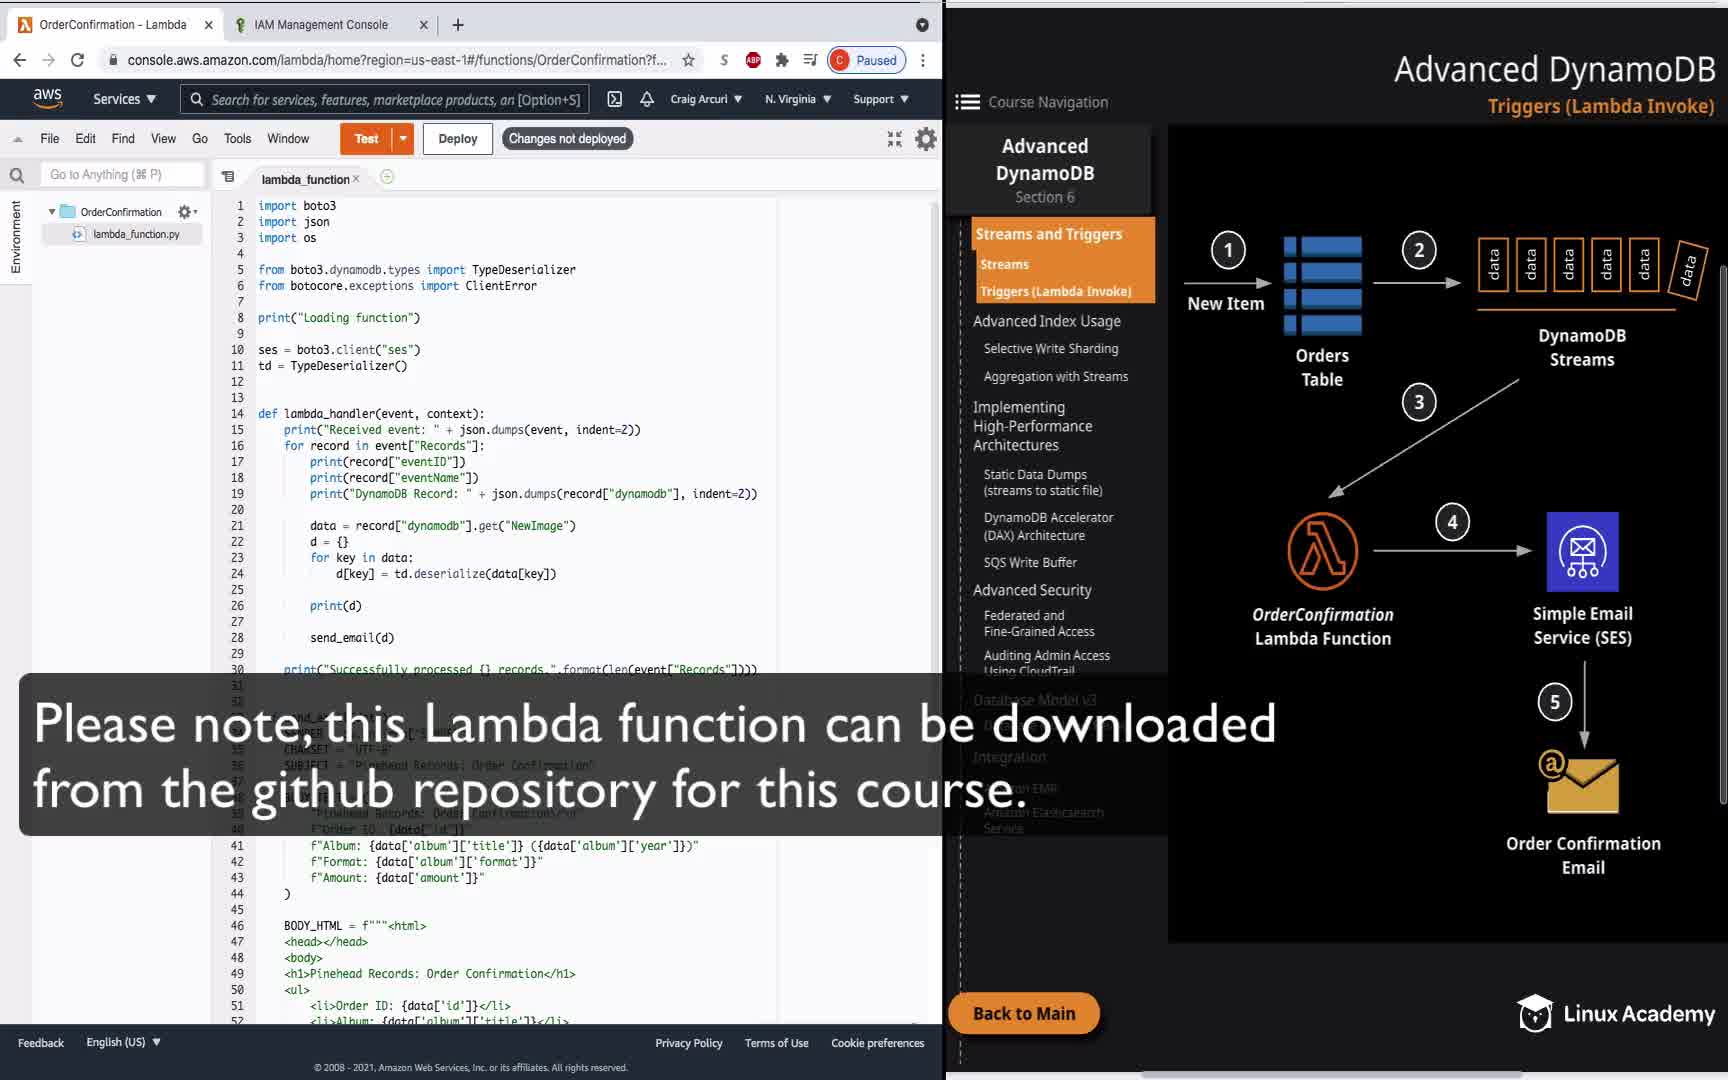Open the Find menu in the code editor
The width and height of the screenshot is (1728, 1080).
(x=123, y=139)
